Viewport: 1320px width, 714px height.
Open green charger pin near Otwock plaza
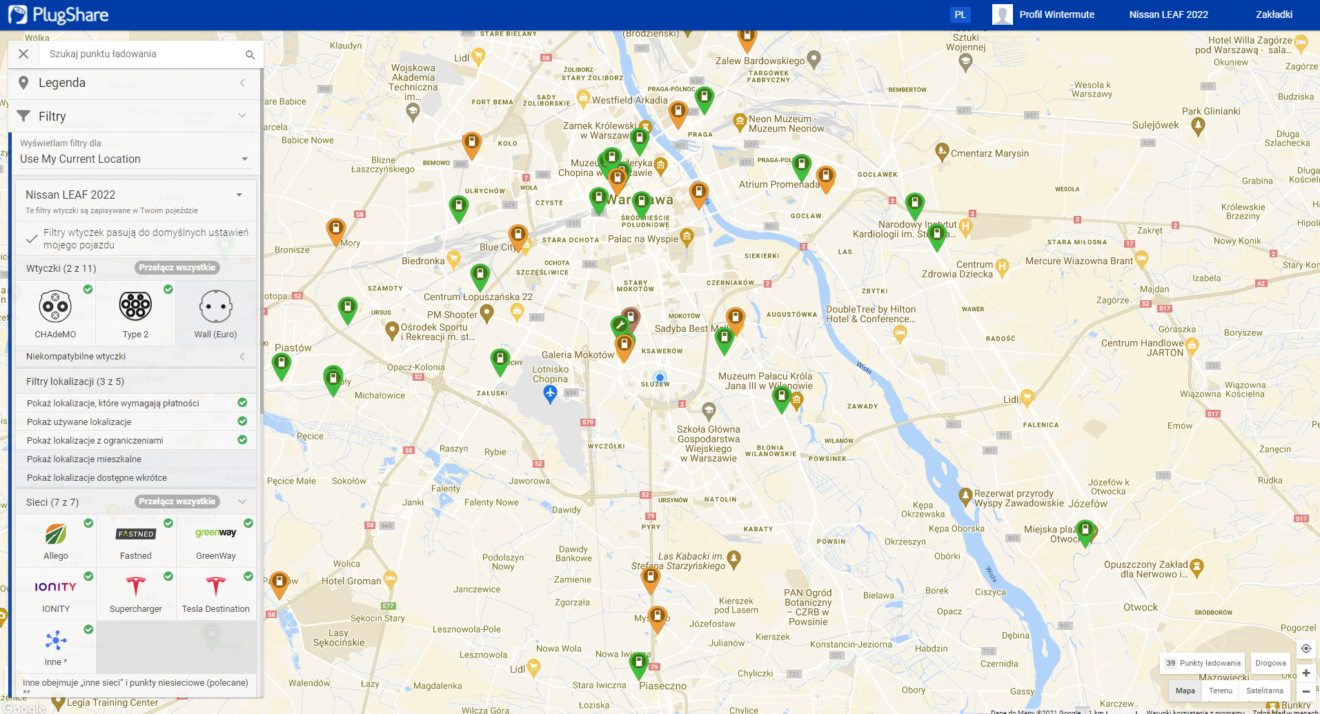tap(1085, 532)
